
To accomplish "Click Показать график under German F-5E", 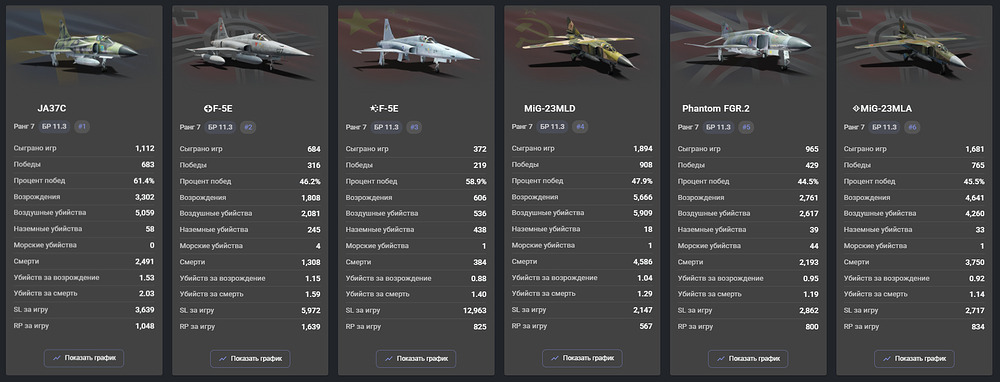I will (250, 358).
